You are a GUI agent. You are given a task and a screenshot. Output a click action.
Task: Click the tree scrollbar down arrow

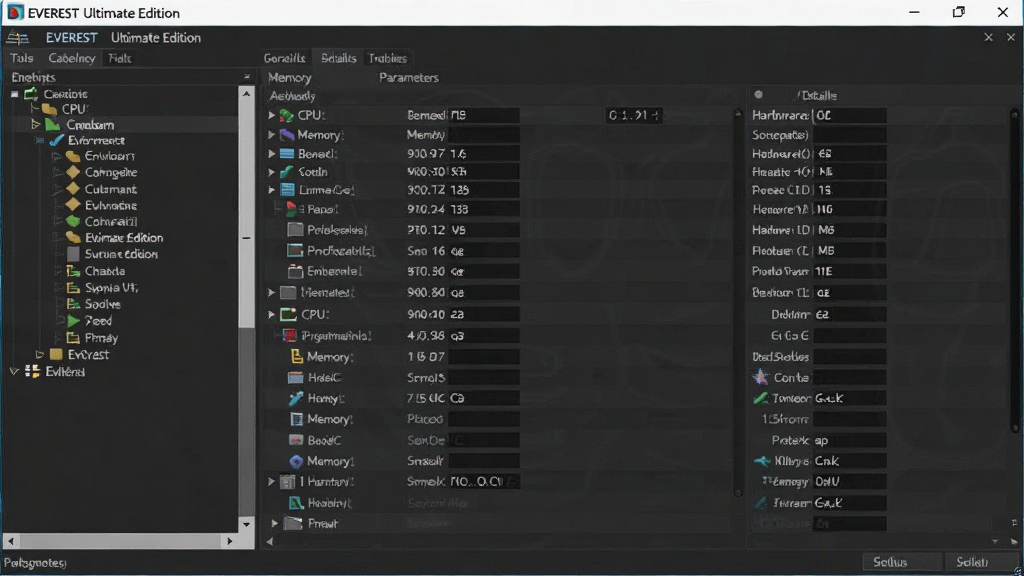click(x=246, y=524)
